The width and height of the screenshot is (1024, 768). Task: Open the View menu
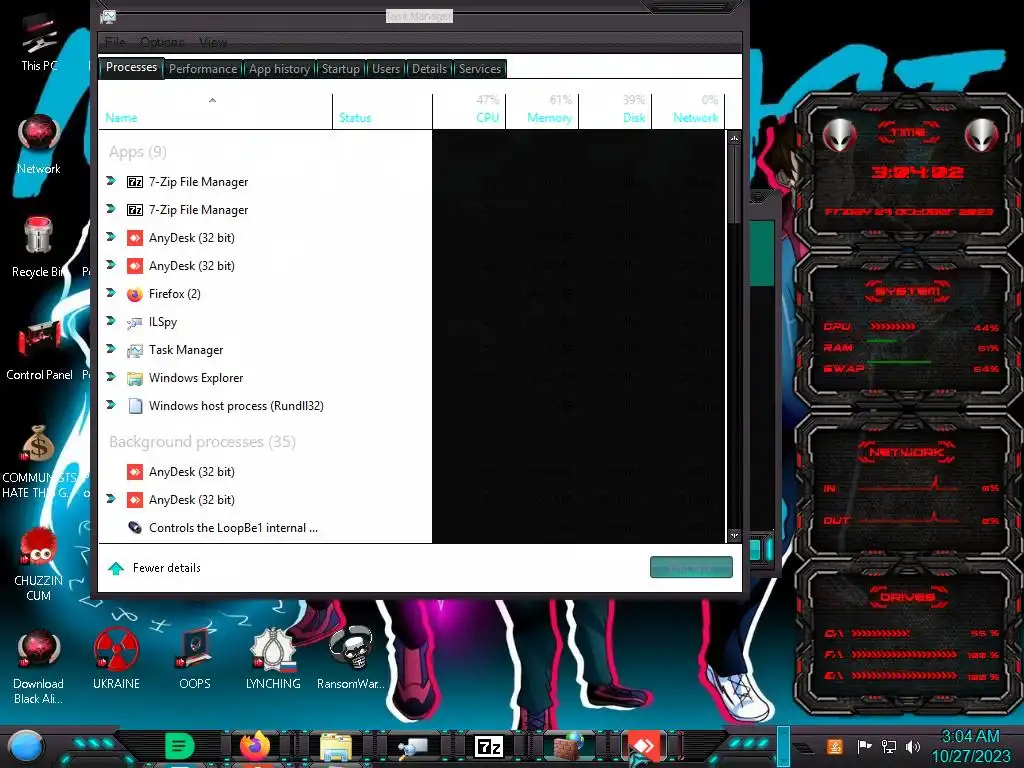[x=213, y=42]
